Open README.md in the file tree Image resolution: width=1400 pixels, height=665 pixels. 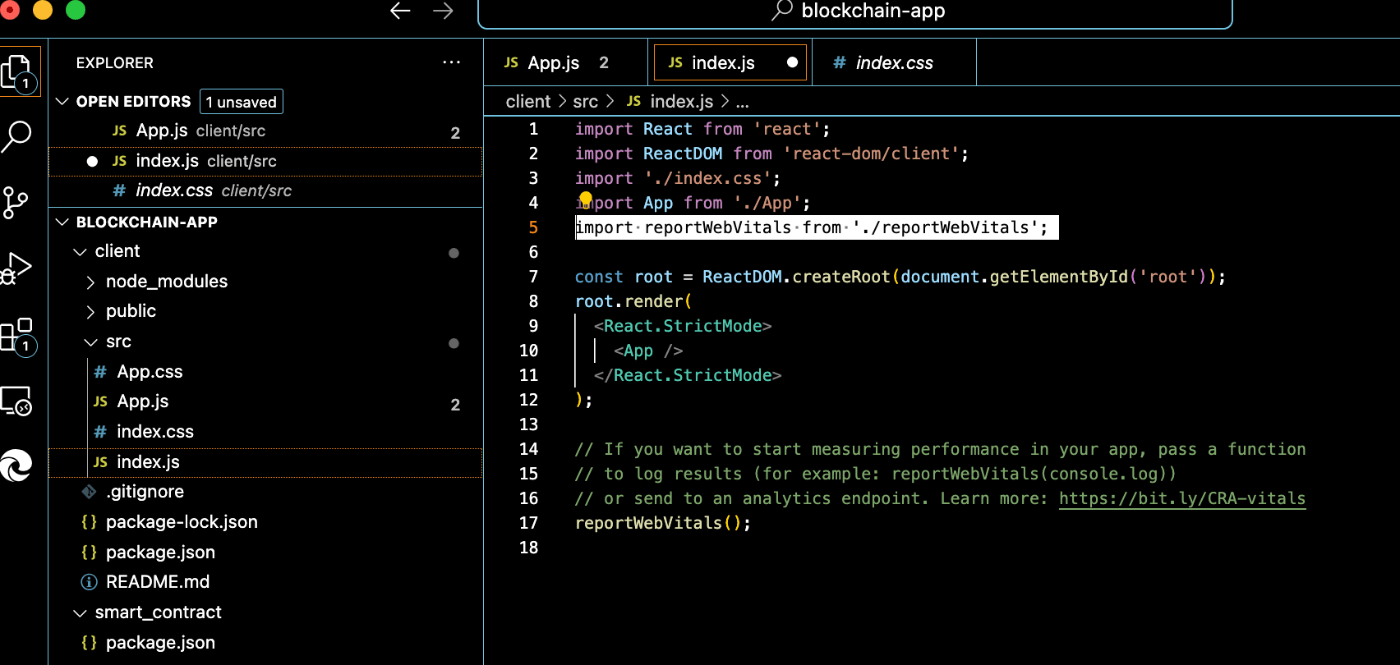click(157, 582)
